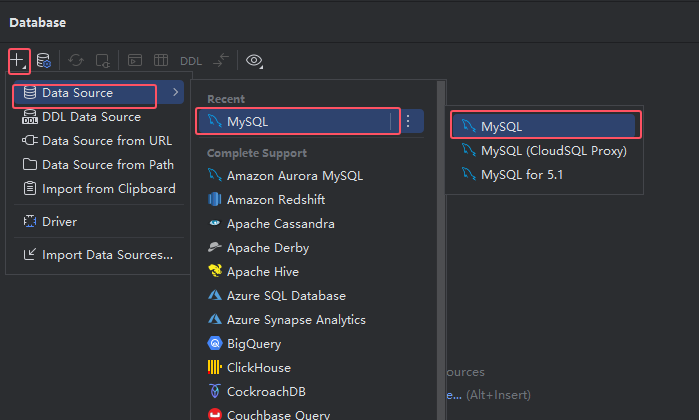The width and height of the screenshot is (699, 420).
Task: Click the console run panel icon
Action: 135,60
